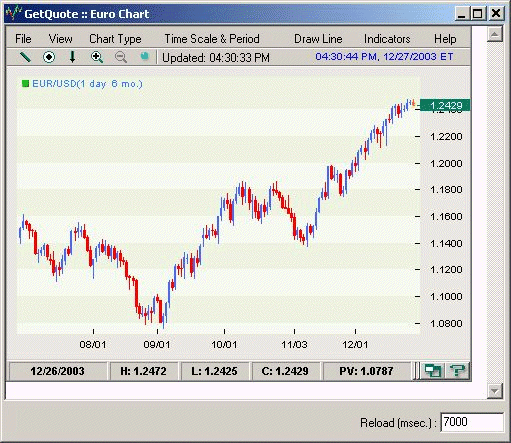Open the View menu

coord(60,39)
